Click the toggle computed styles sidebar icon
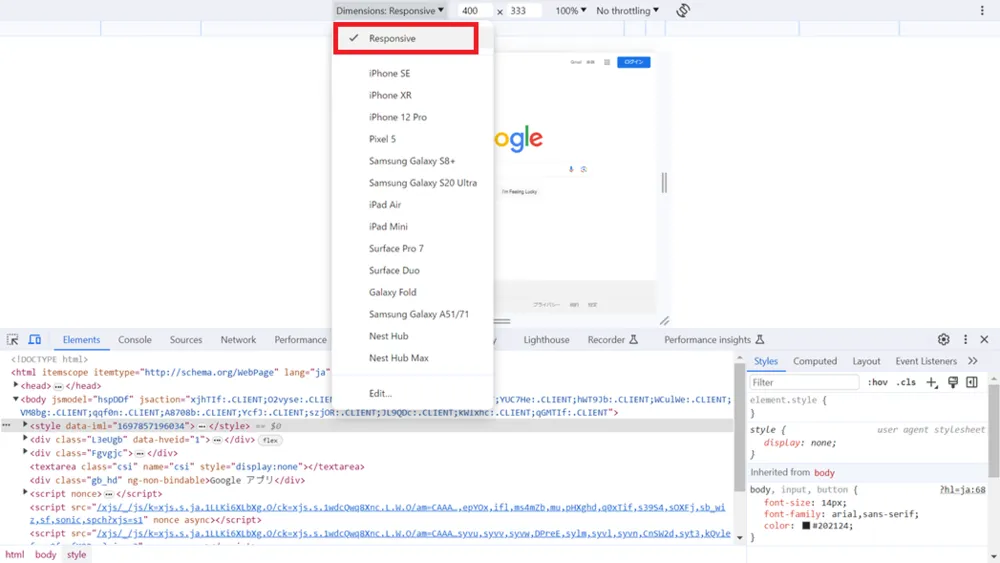The image size is (1000, 563). (x=972, y=383)
